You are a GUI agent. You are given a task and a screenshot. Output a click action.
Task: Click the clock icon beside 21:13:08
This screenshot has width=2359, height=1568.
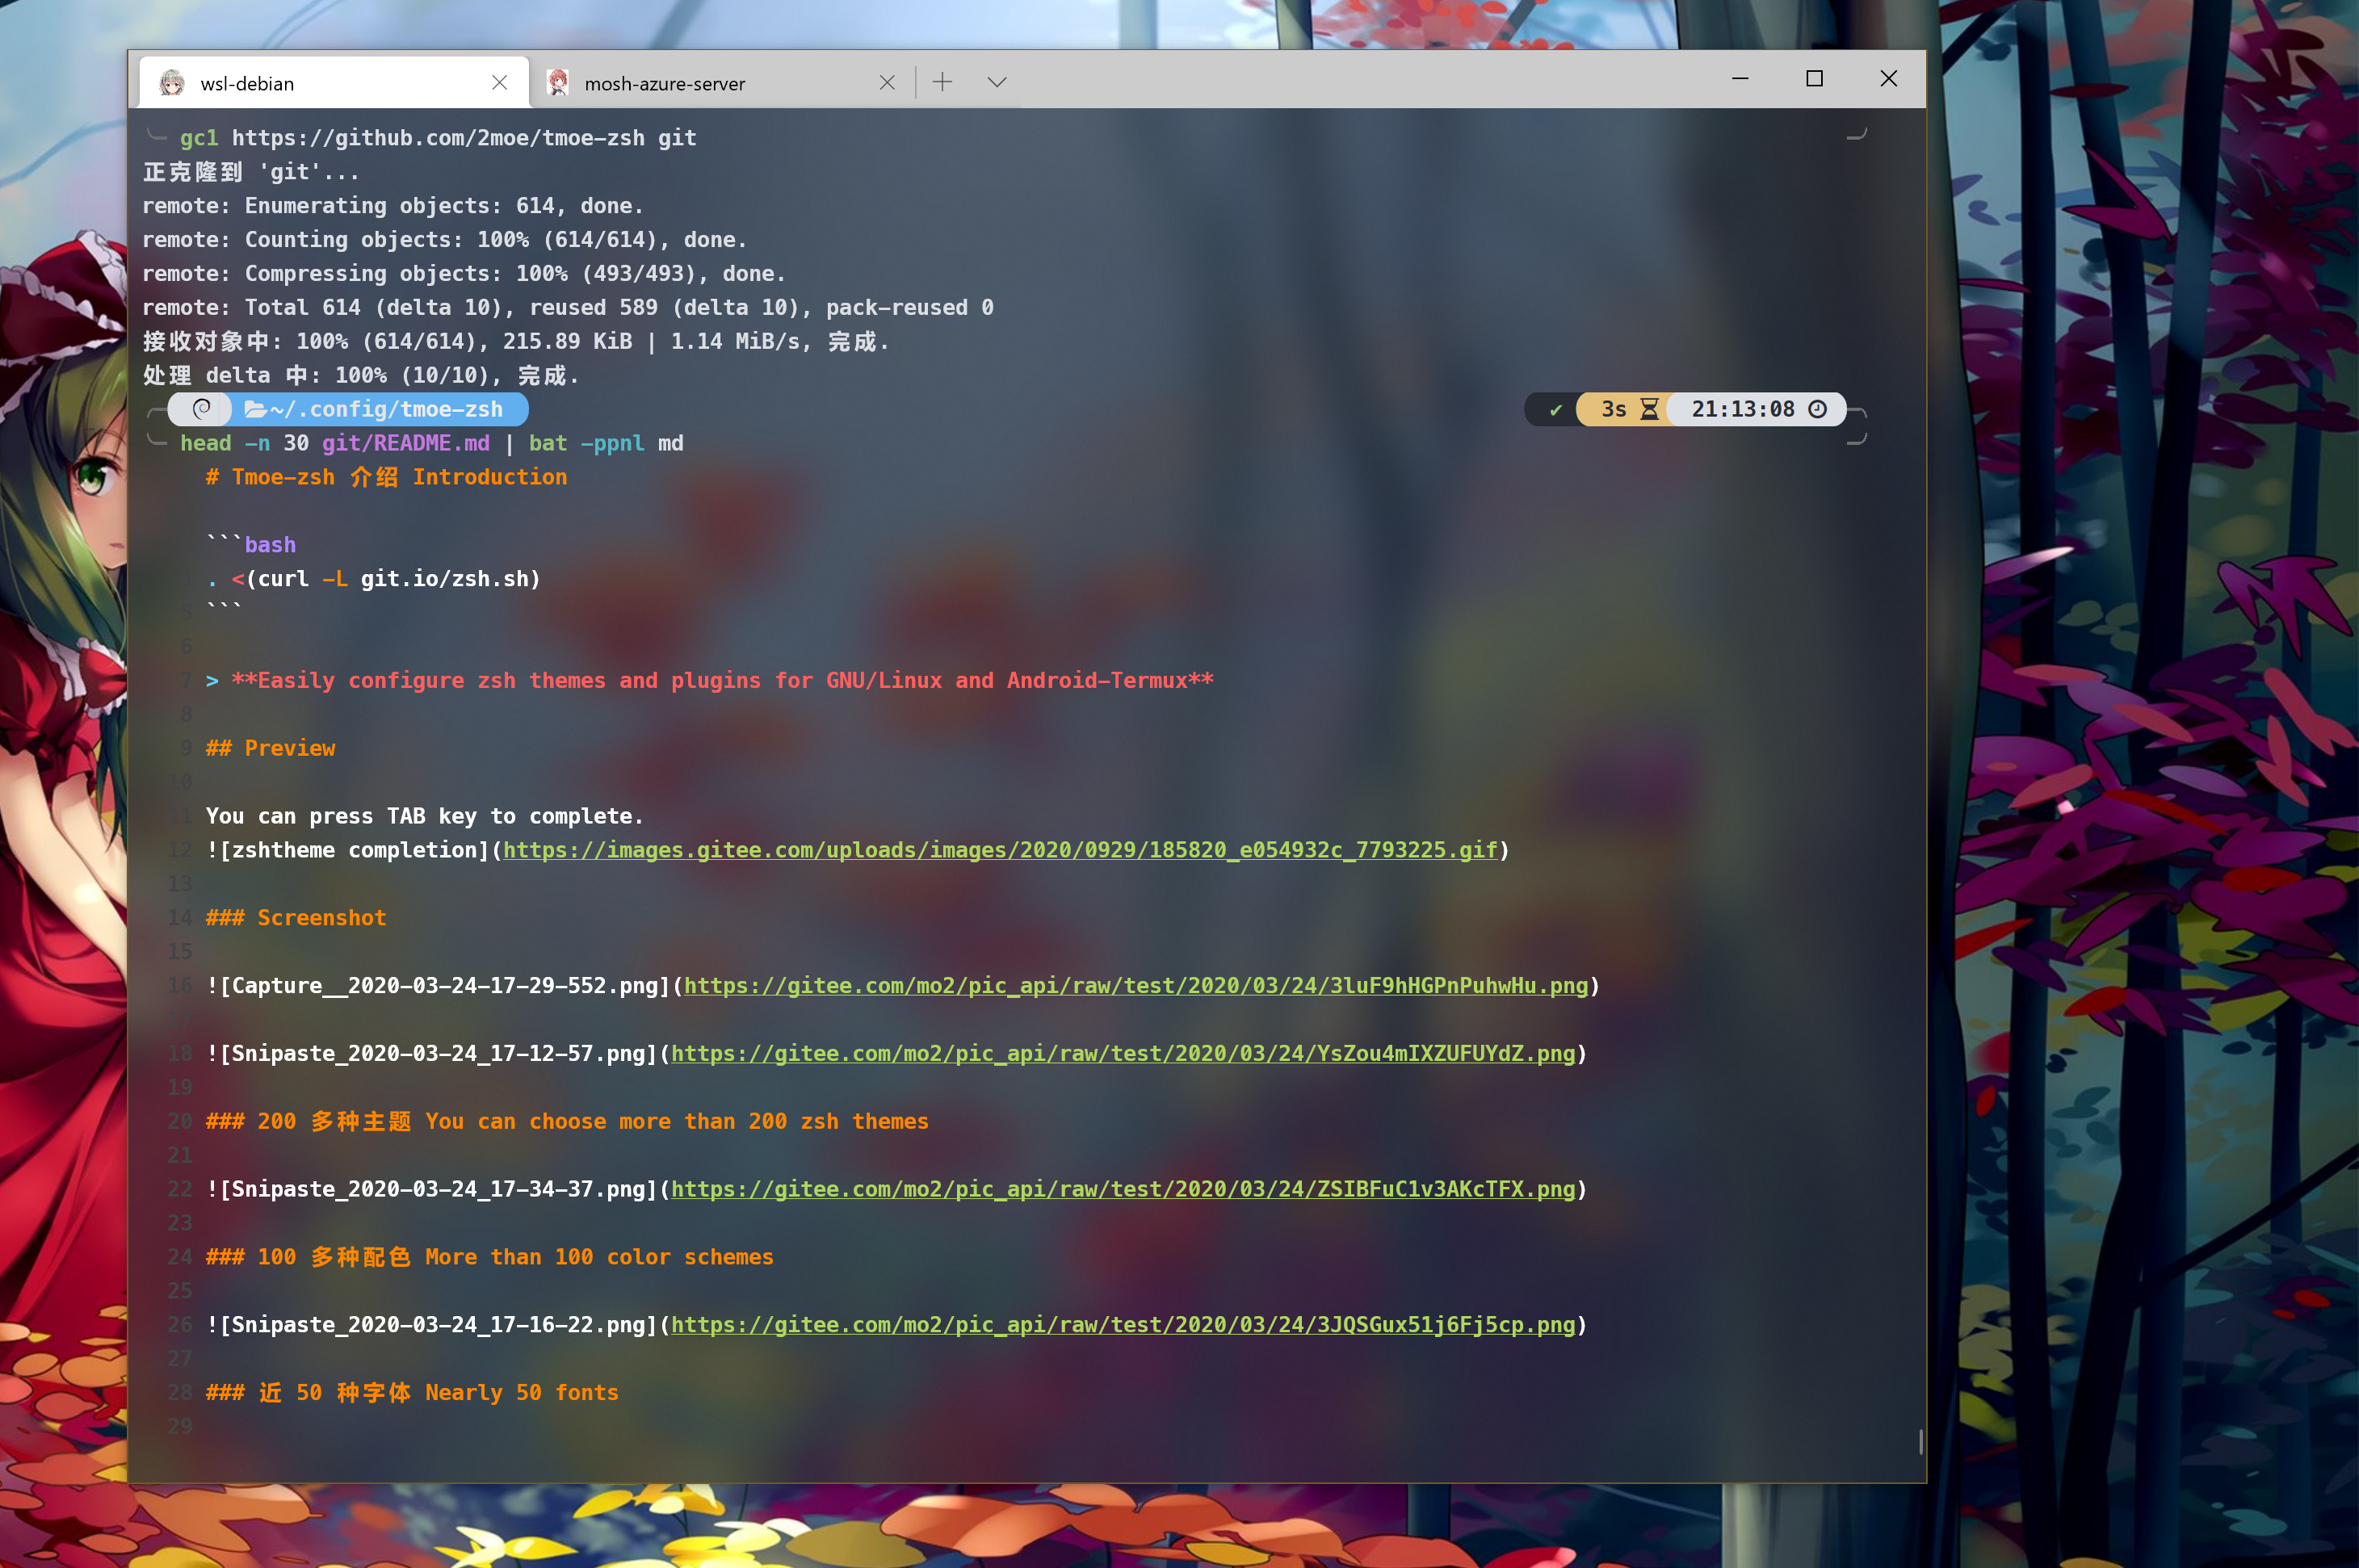(1818, 409)
